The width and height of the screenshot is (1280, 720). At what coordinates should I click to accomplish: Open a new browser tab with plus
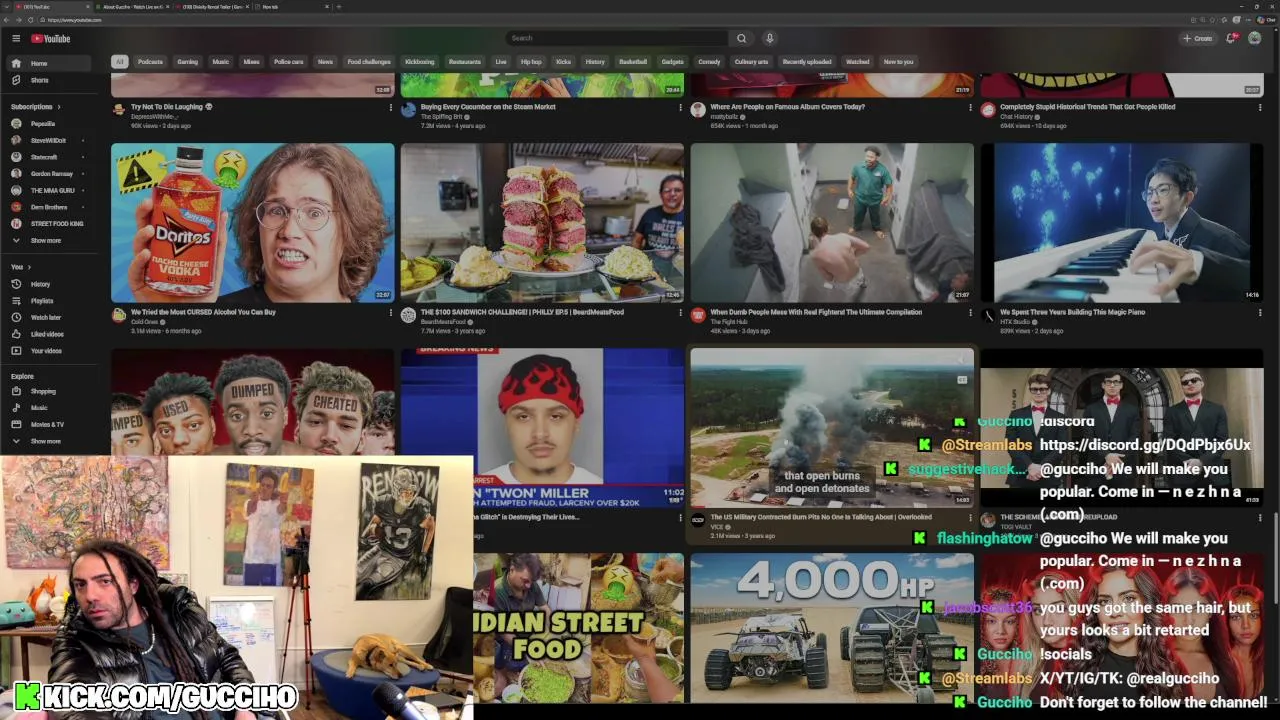coord(338,7)
